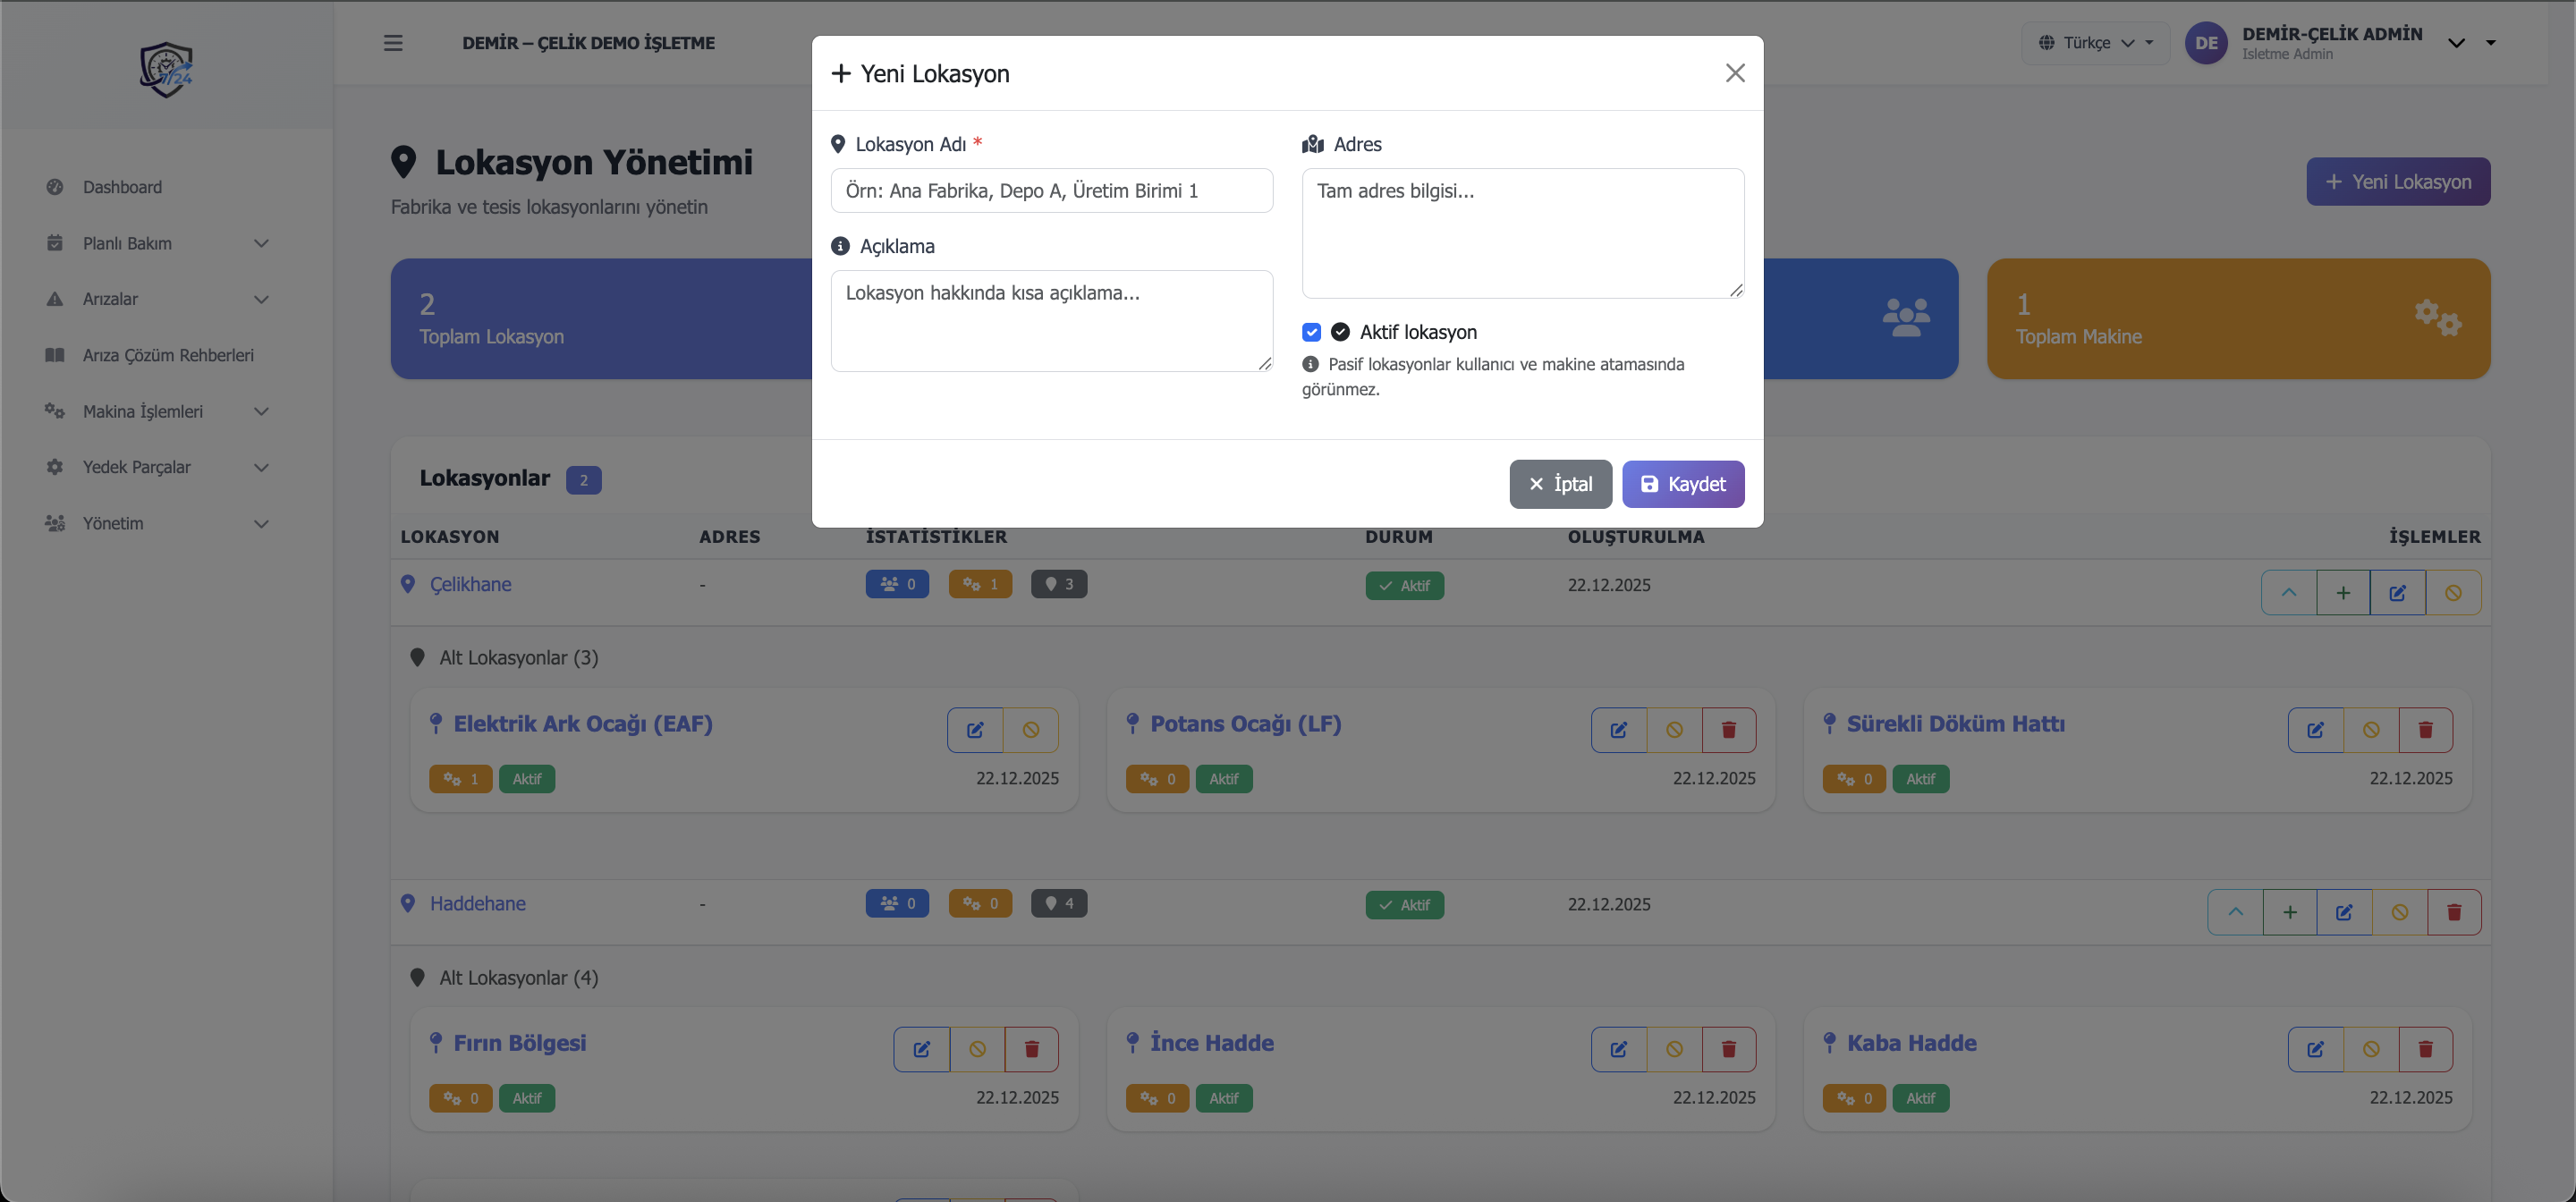Collapse Haddehane sublocations with chevron
The image size is (2576, 1202).
click(x=2235, y=912)
